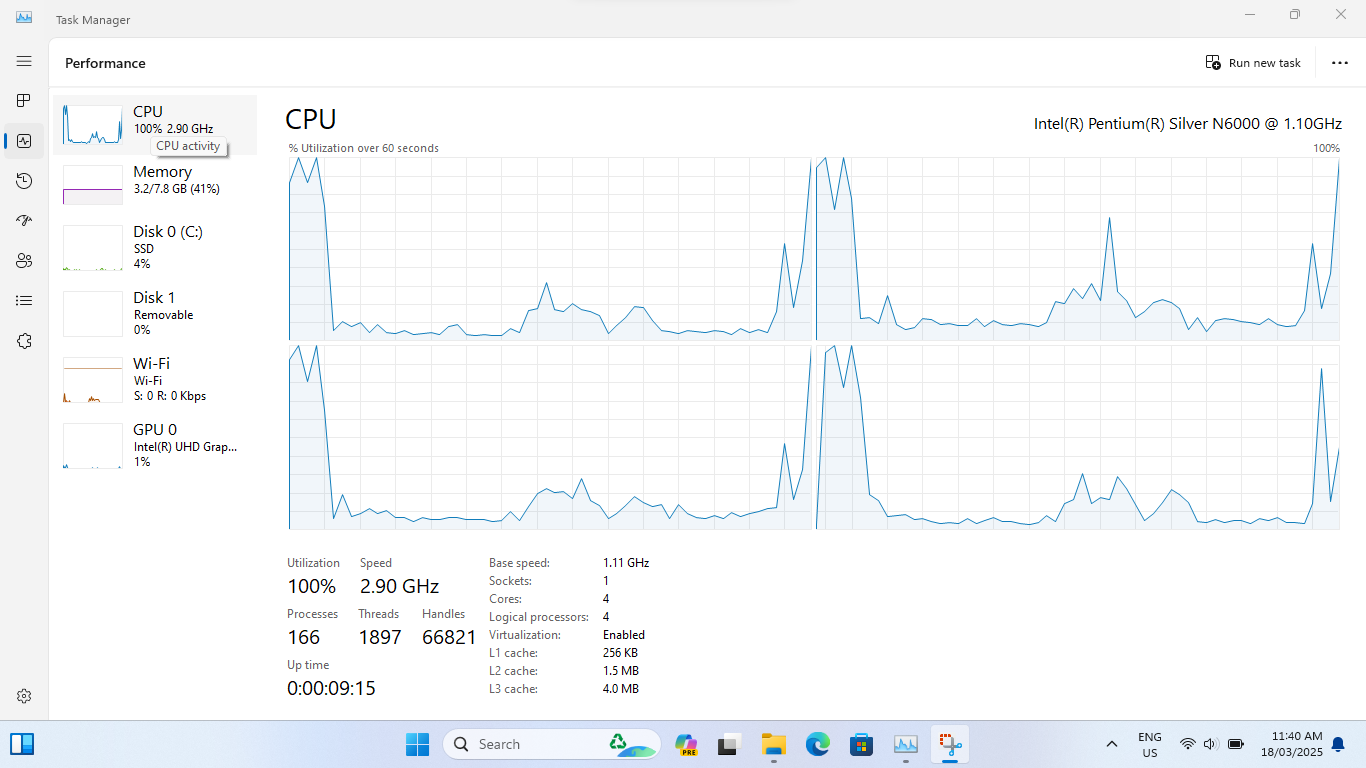This screenshot has width=1366, height=768.
Task: Open the Services page puzzle icon
Action: pos(24,341)
